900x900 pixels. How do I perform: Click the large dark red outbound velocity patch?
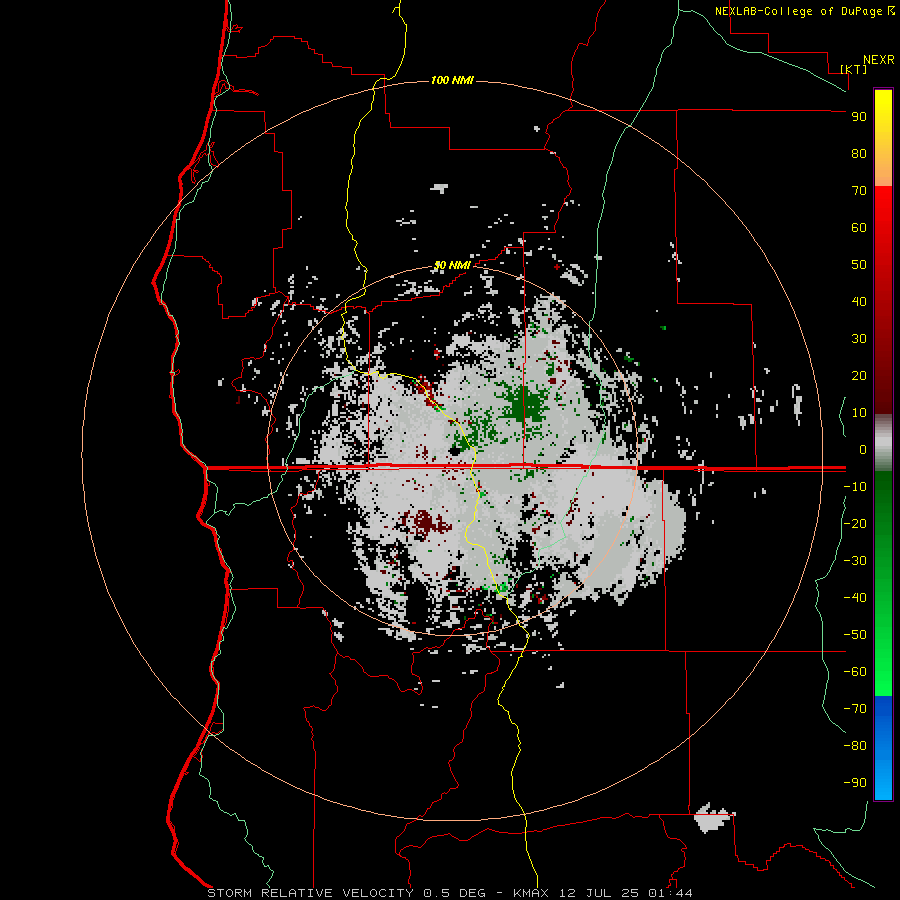click(x=424, y=523)
